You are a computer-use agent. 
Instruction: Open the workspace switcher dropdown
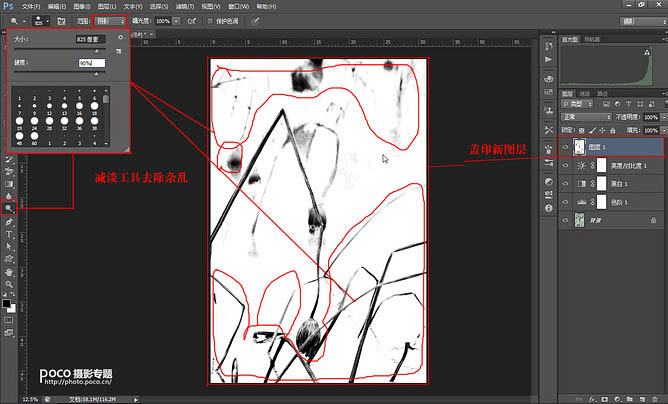643,21
